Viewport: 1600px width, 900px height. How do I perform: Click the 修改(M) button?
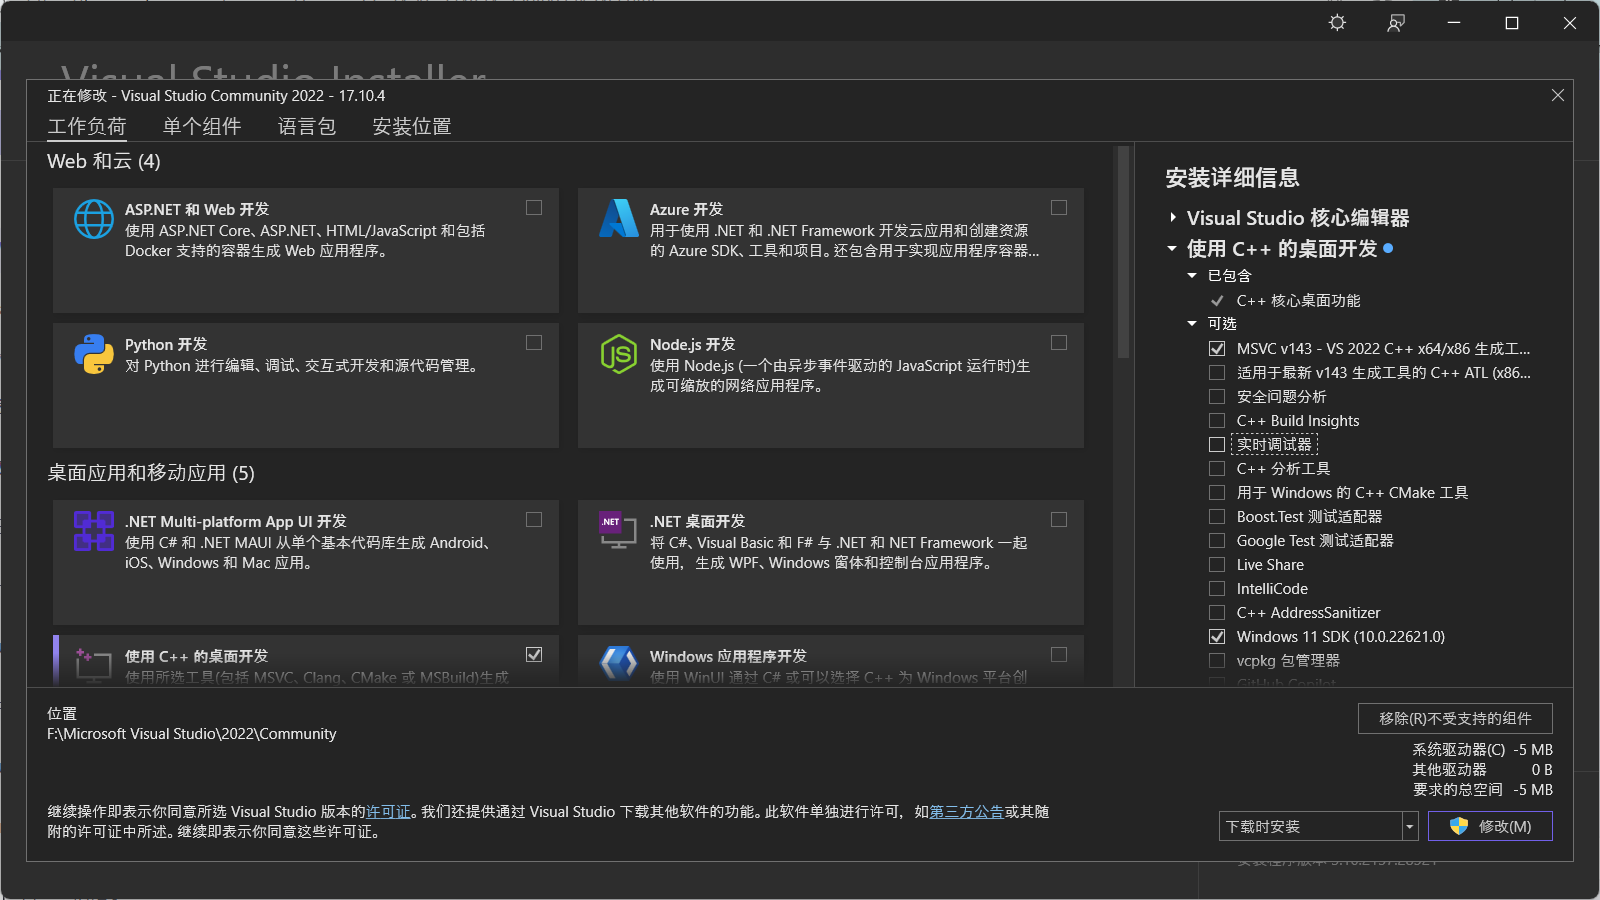tap(1490, 825)
